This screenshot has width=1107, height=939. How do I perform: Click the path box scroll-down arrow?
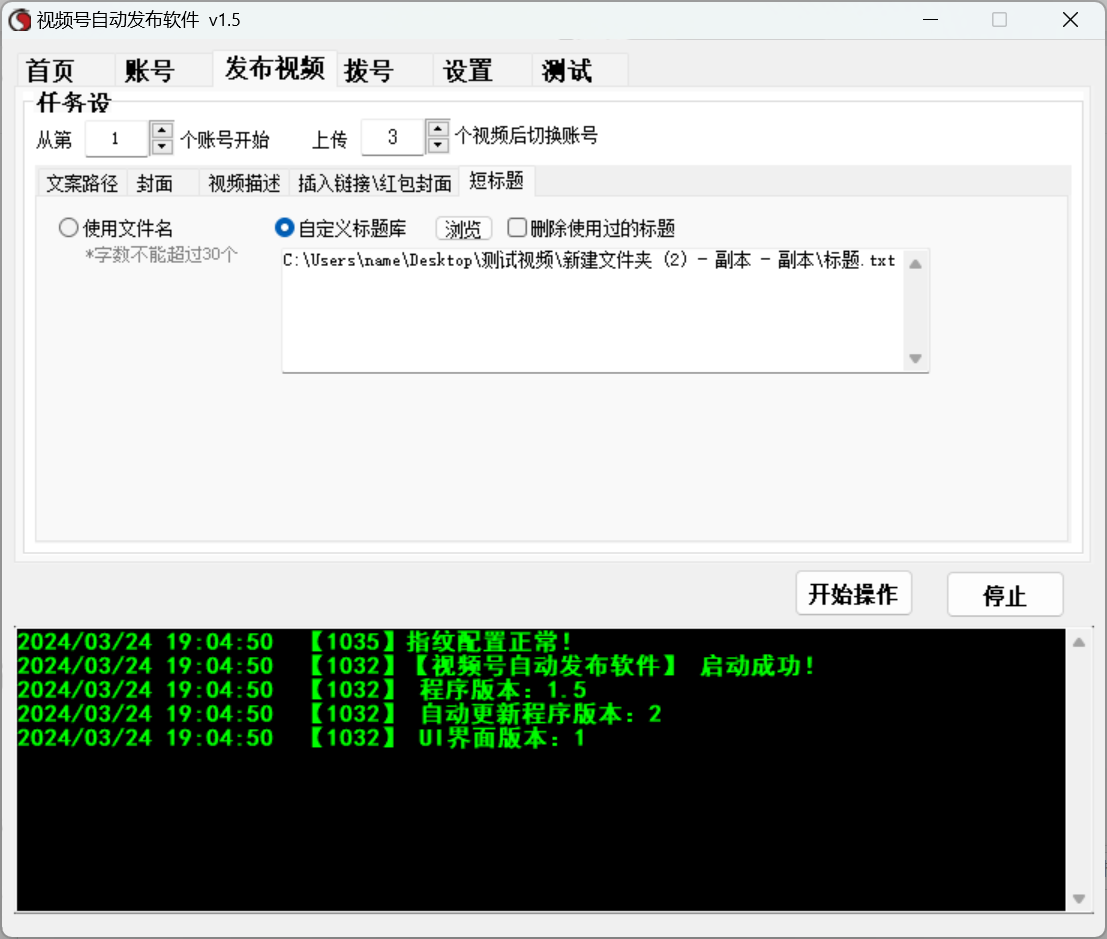pyautogui.click(x=916, y=358)
